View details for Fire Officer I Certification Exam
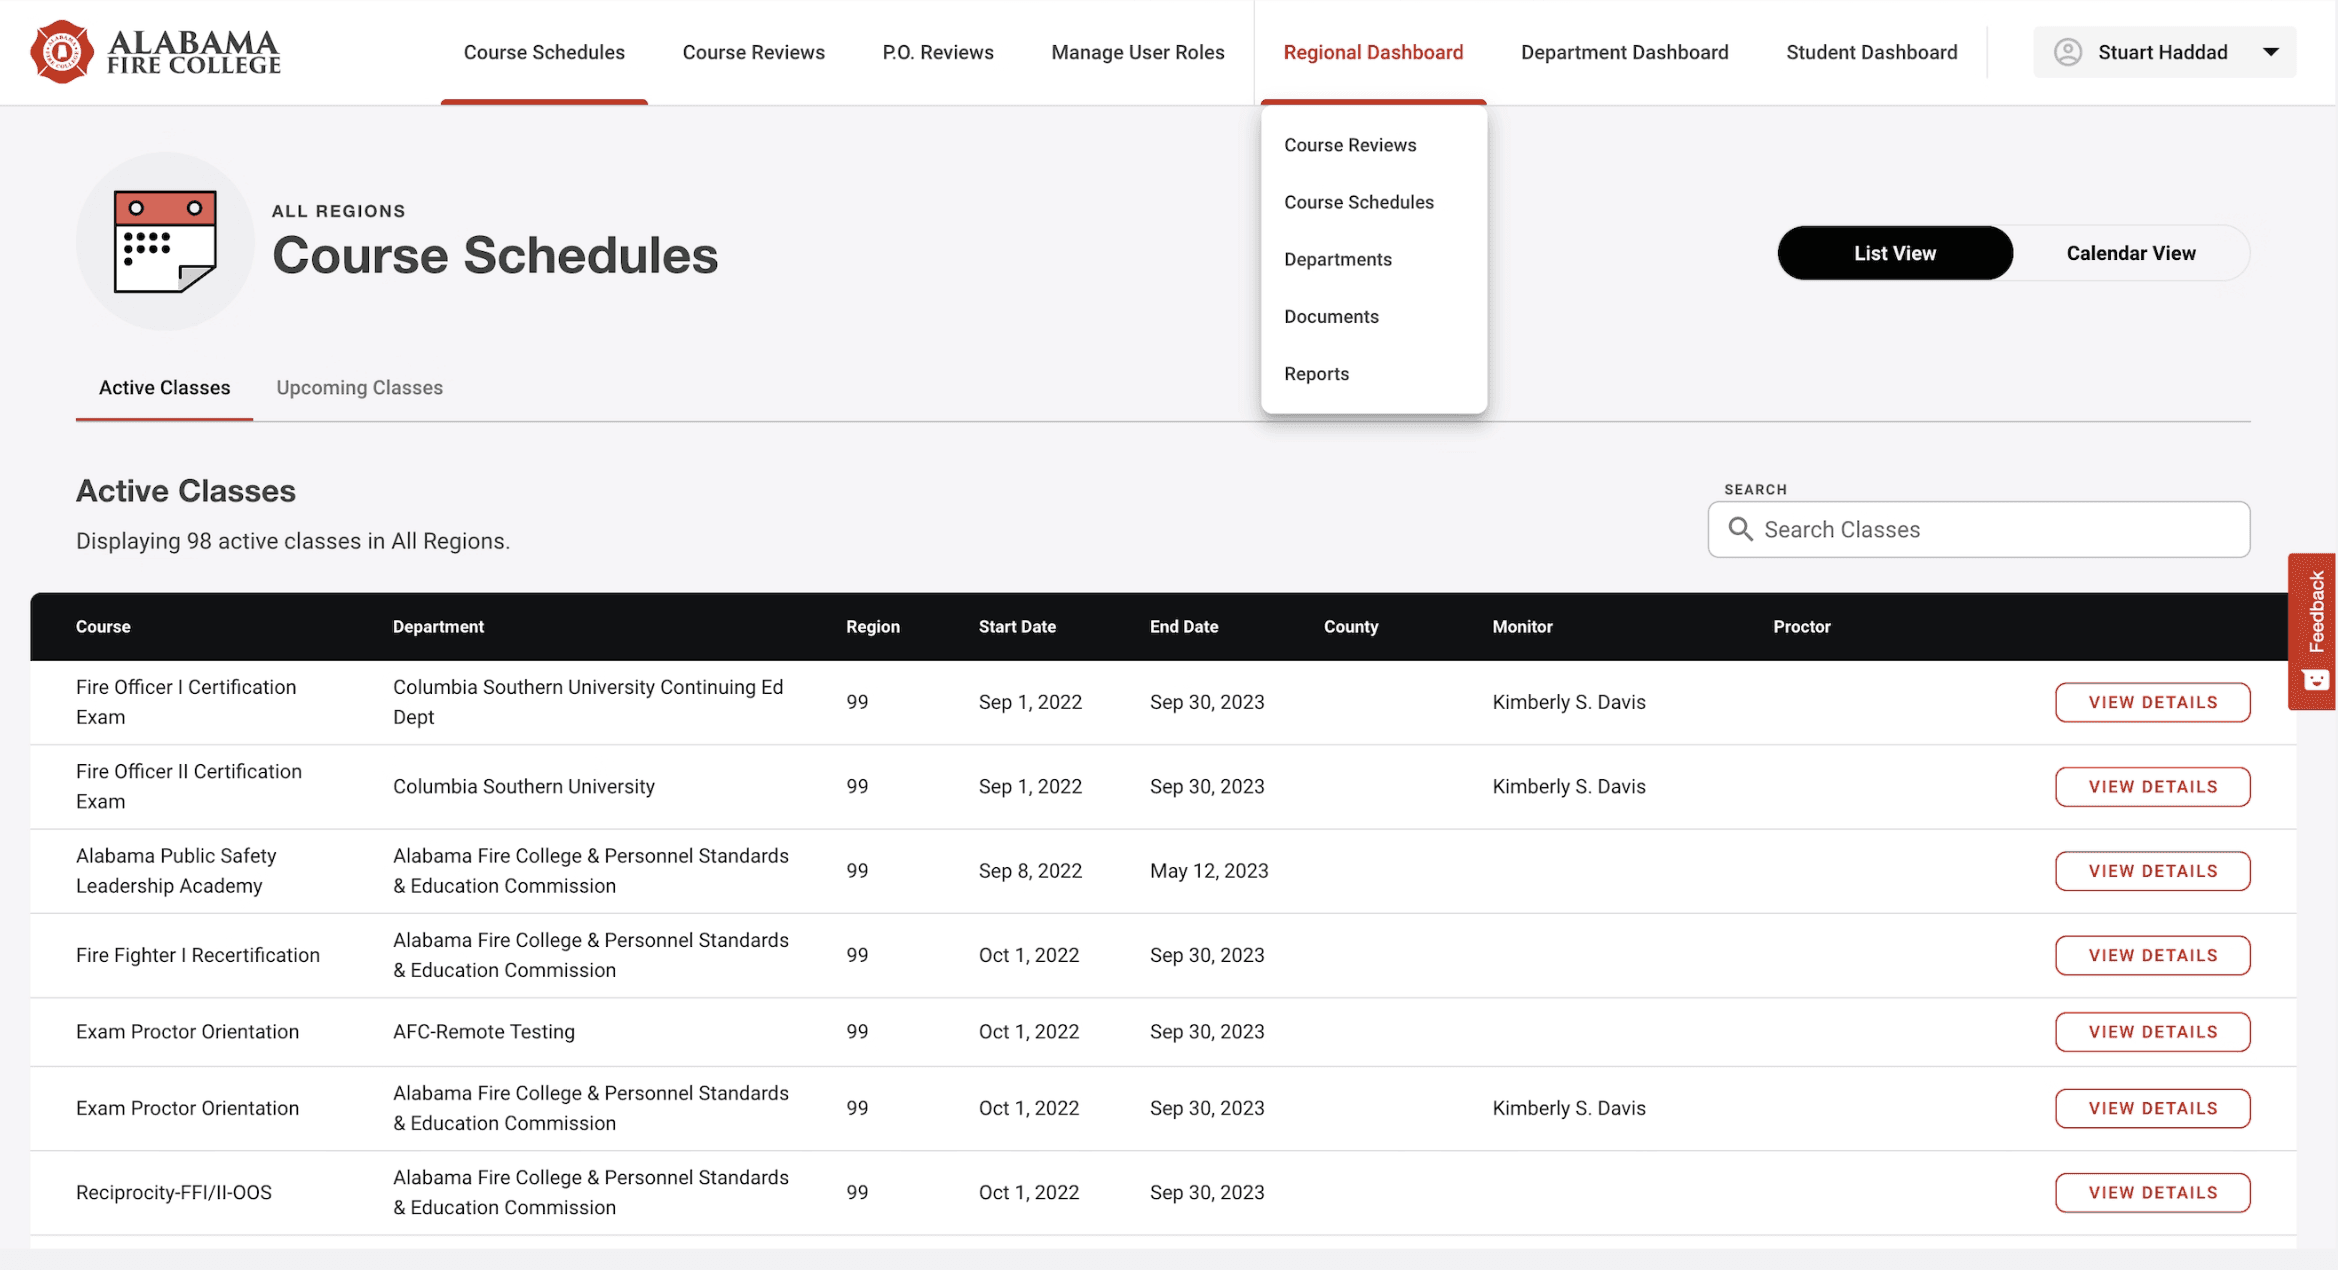Viewport: 2338px width, 1270px height. pos(2151,702)
